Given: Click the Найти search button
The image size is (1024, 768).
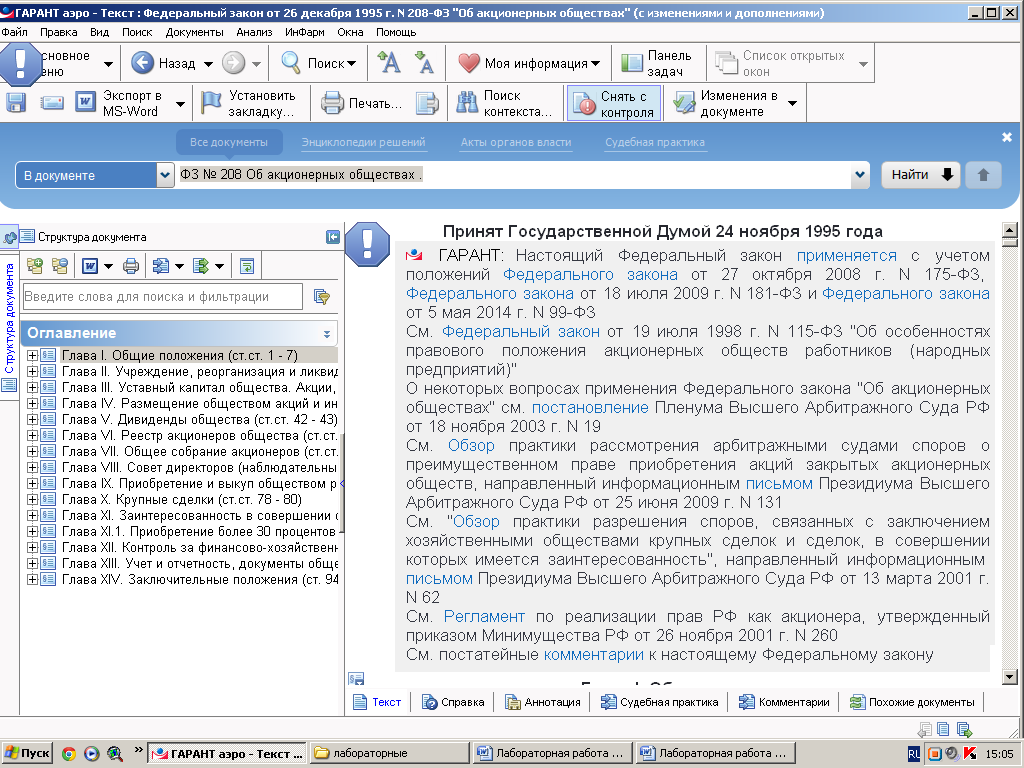Looking at the screenshot, I should tap(921, 175).
